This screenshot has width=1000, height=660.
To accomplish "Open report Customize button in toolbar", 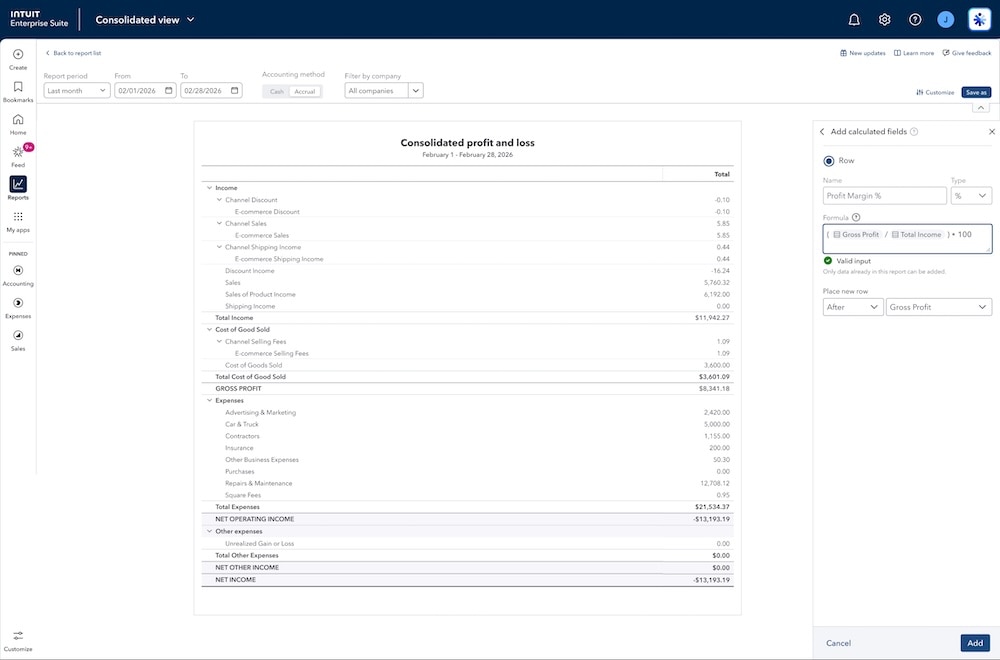I will (935, 92).
